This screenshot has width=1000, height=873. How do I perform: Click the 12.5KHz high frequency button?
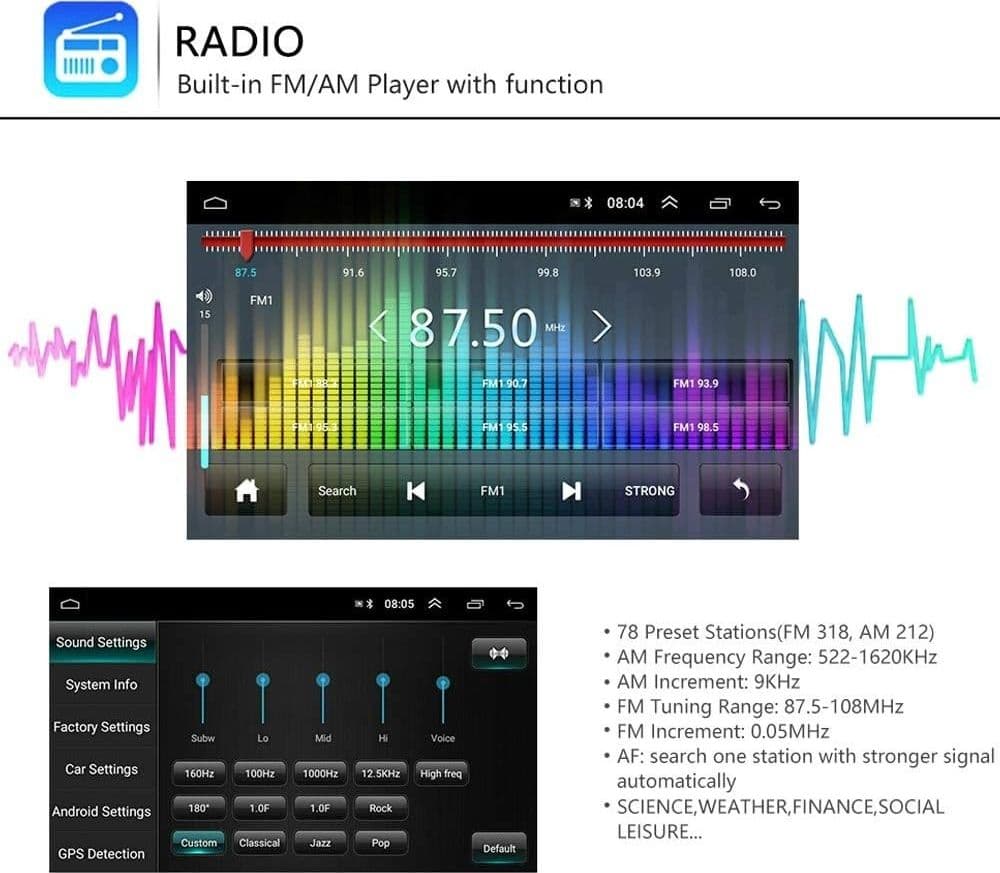coord(381,774)
